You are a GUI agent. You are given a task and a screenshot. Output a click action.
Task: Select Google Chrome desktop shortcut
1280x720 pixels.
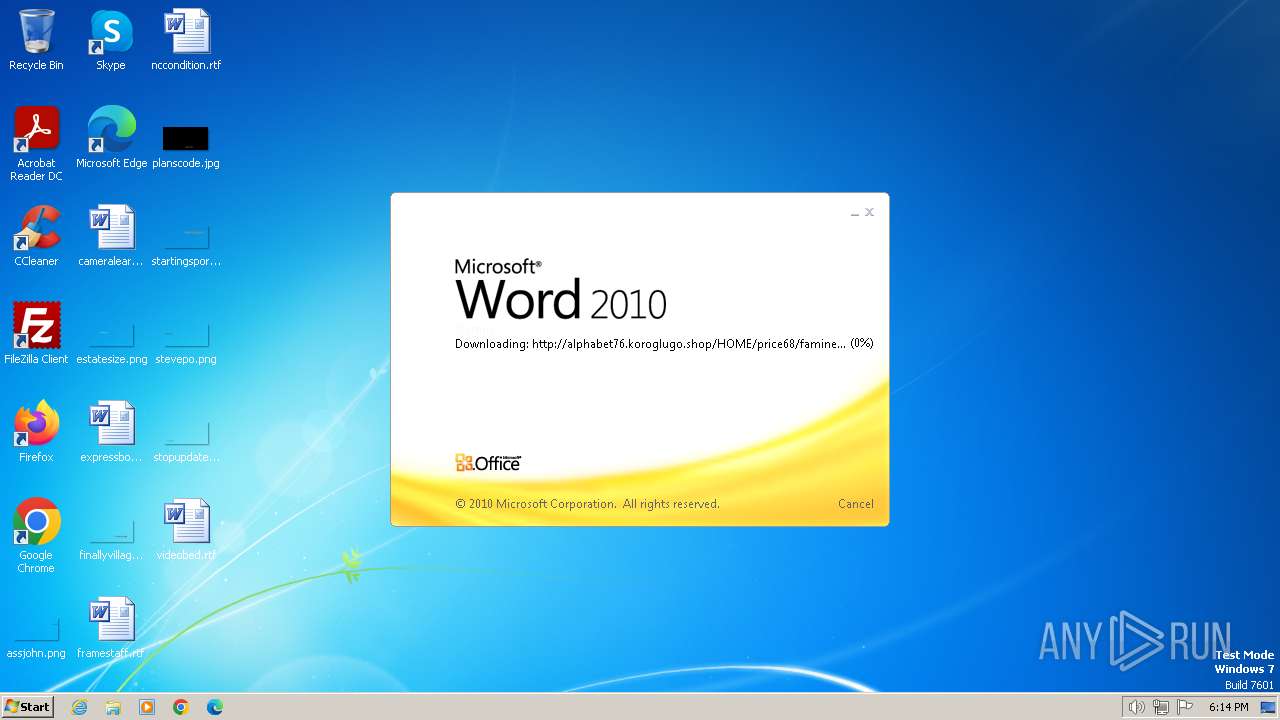point(36,536)
